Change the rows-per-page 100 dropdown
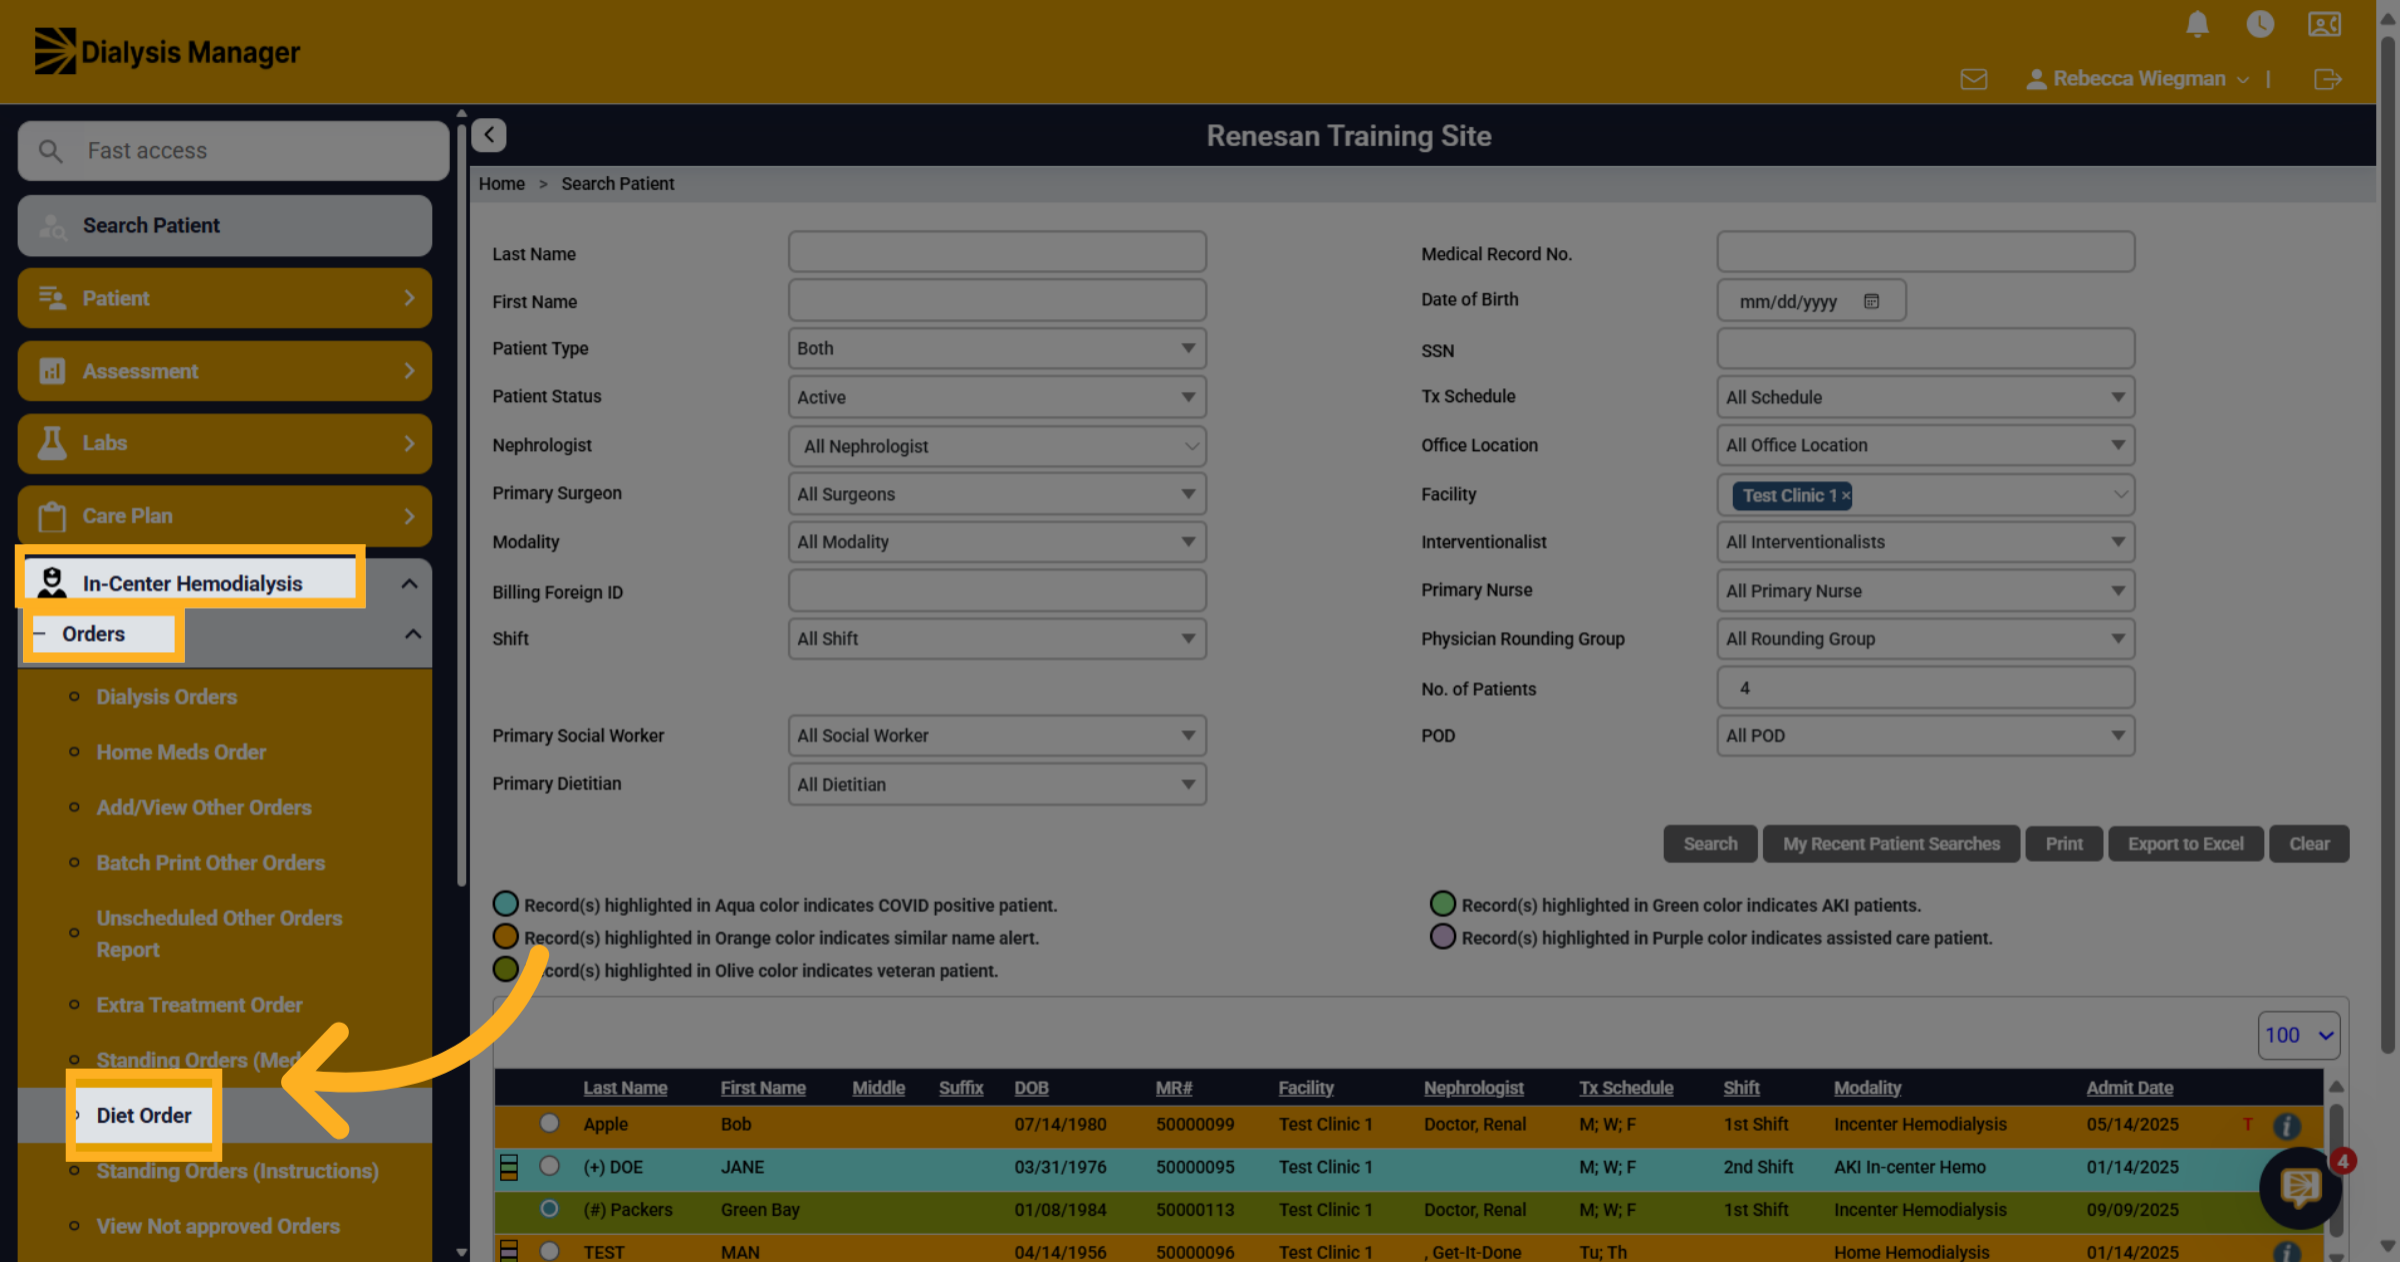Image resolution: width=2400 pixels, height=1262 pixels. 2298,1035
